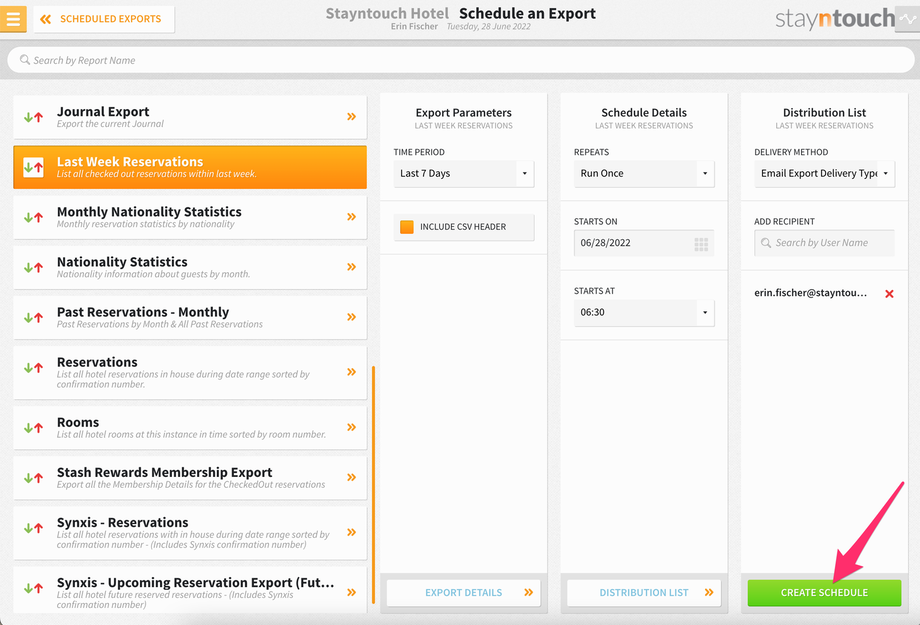
Task: Click Monthly Nationality Statistics arrows icon
Action: [x=33, y=217]
